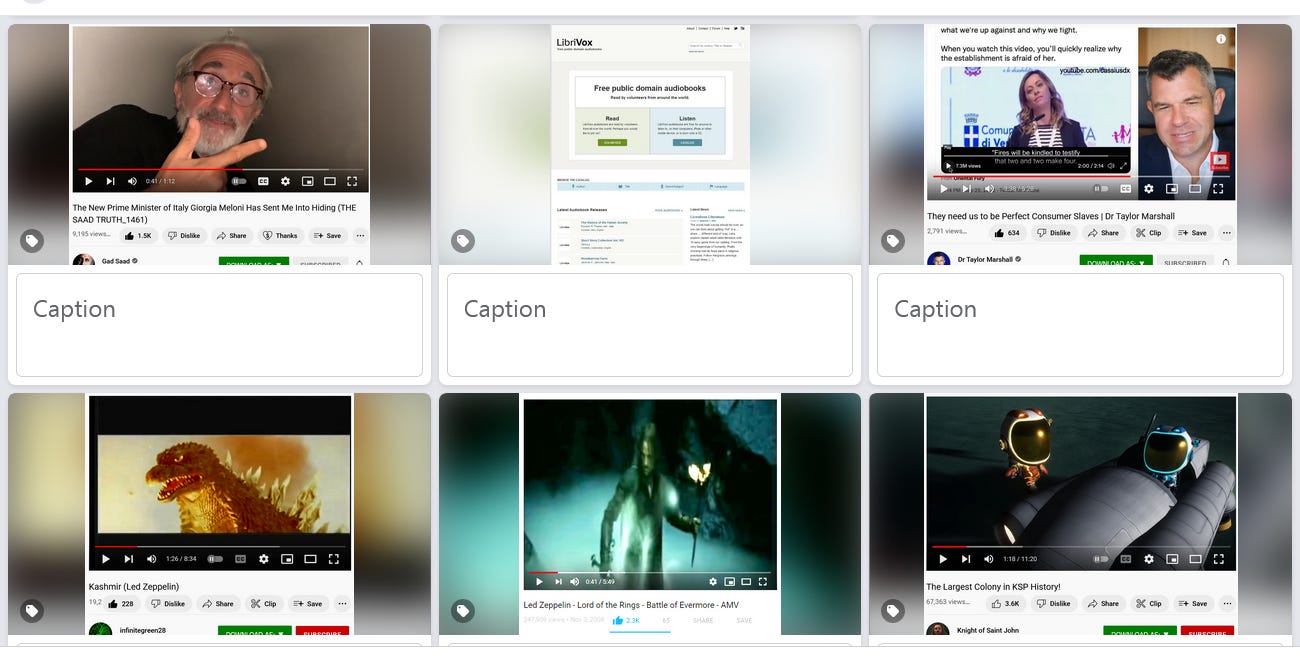The image size is (1300, 656).
Task: Click play icon in Gad Saad video screenshot
Action: (x=88, y=181)
